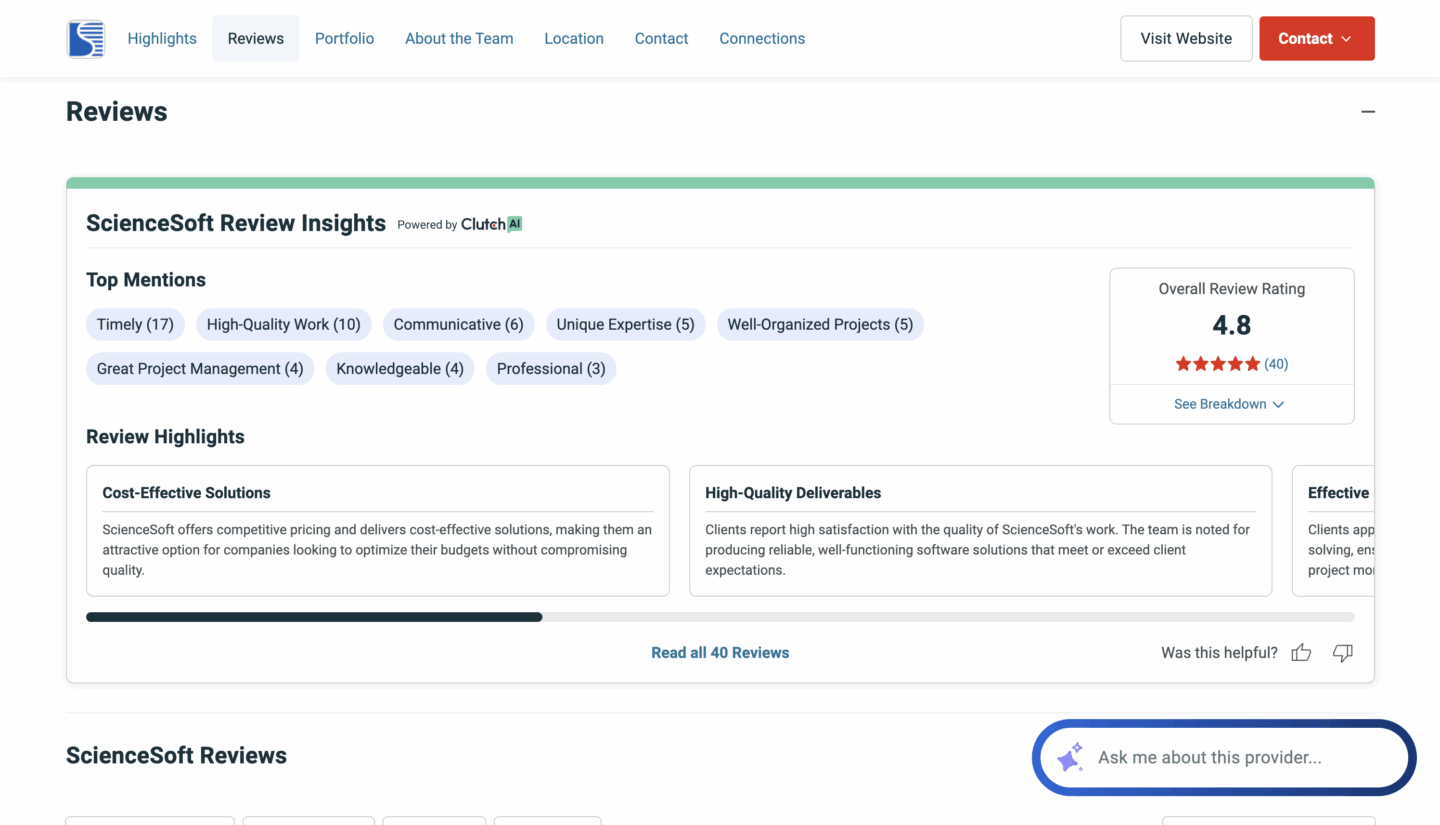
Task: Click the Was this helpful? text
Action: 1219,653
